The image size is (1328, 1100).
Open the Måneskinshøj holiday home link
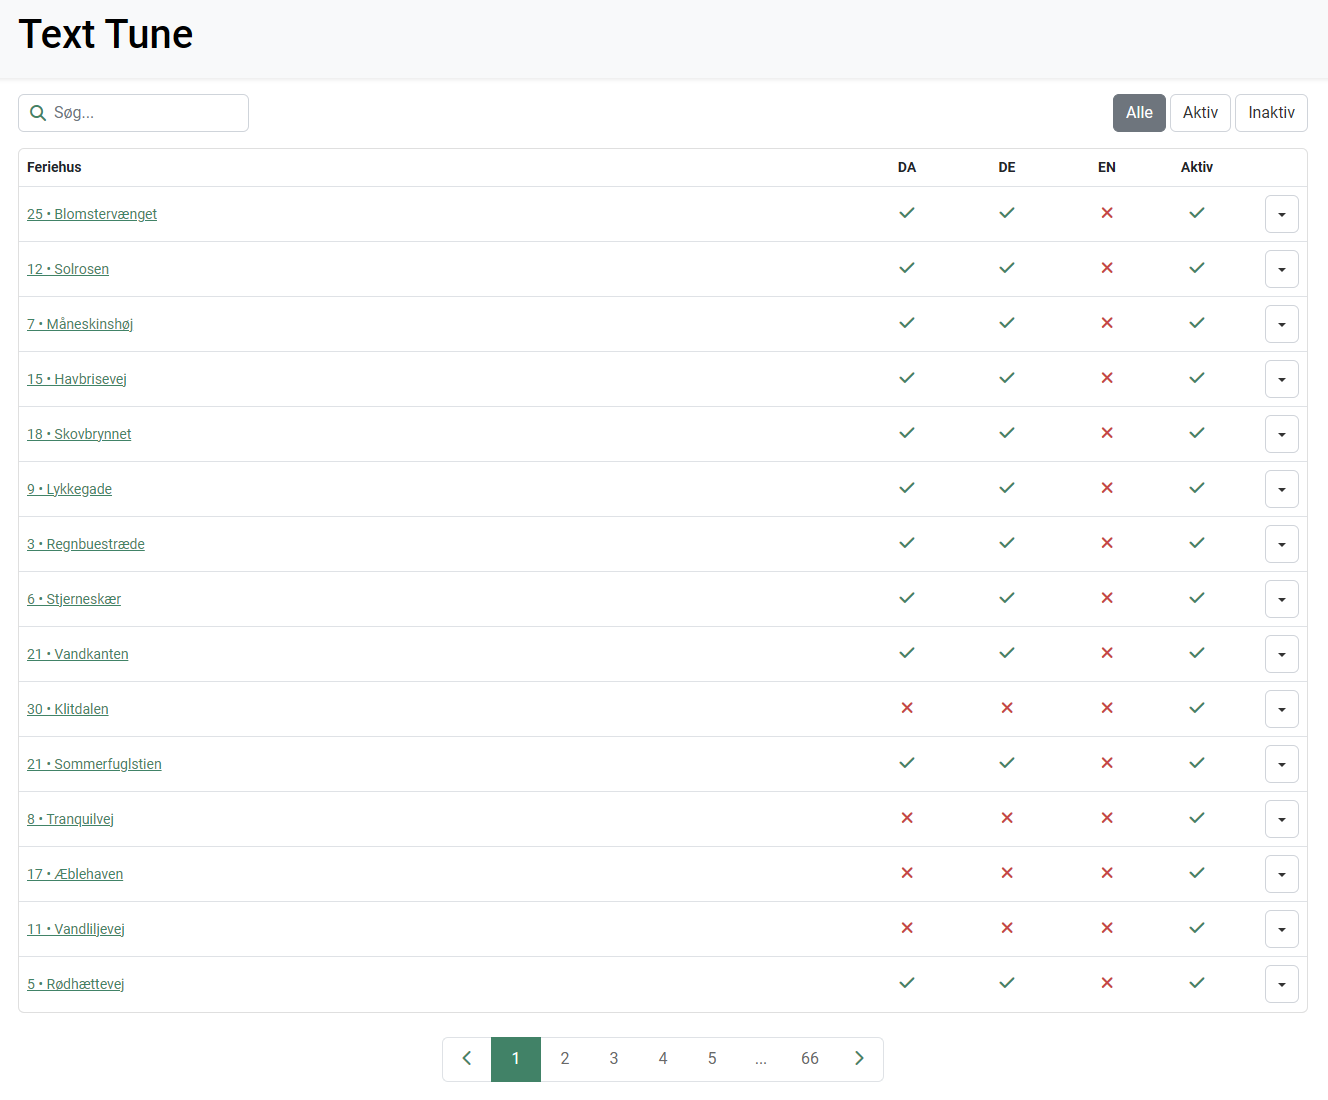click(x=80, y=324)
